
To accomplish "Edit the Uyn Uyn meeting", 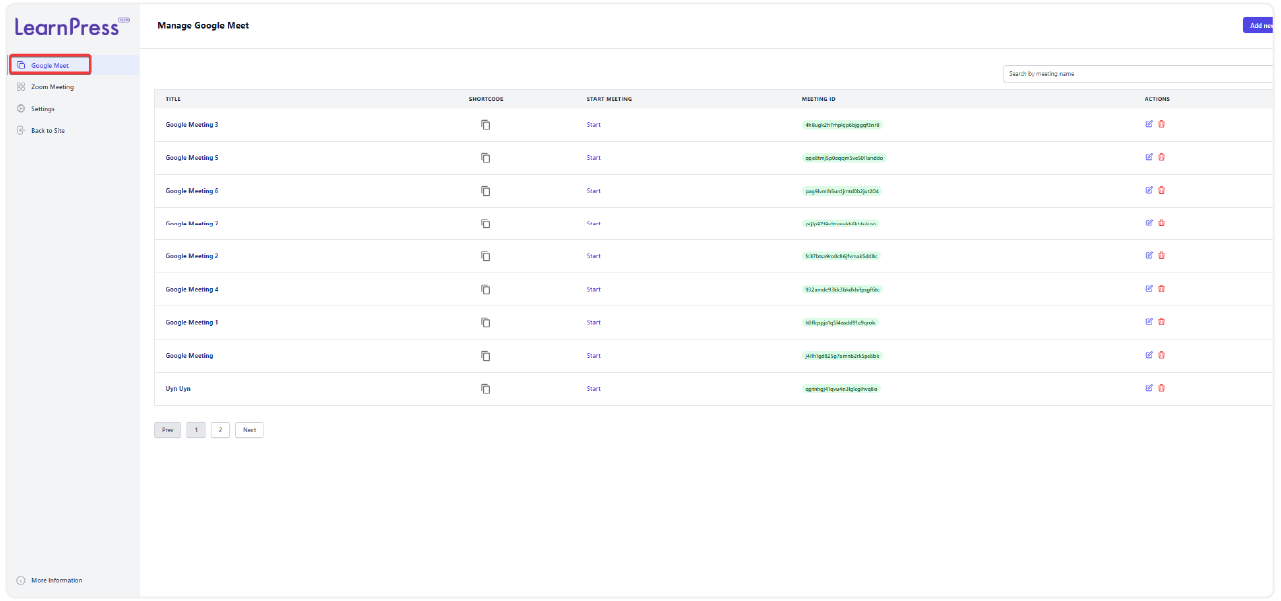I will click(x=1149, y=388).
